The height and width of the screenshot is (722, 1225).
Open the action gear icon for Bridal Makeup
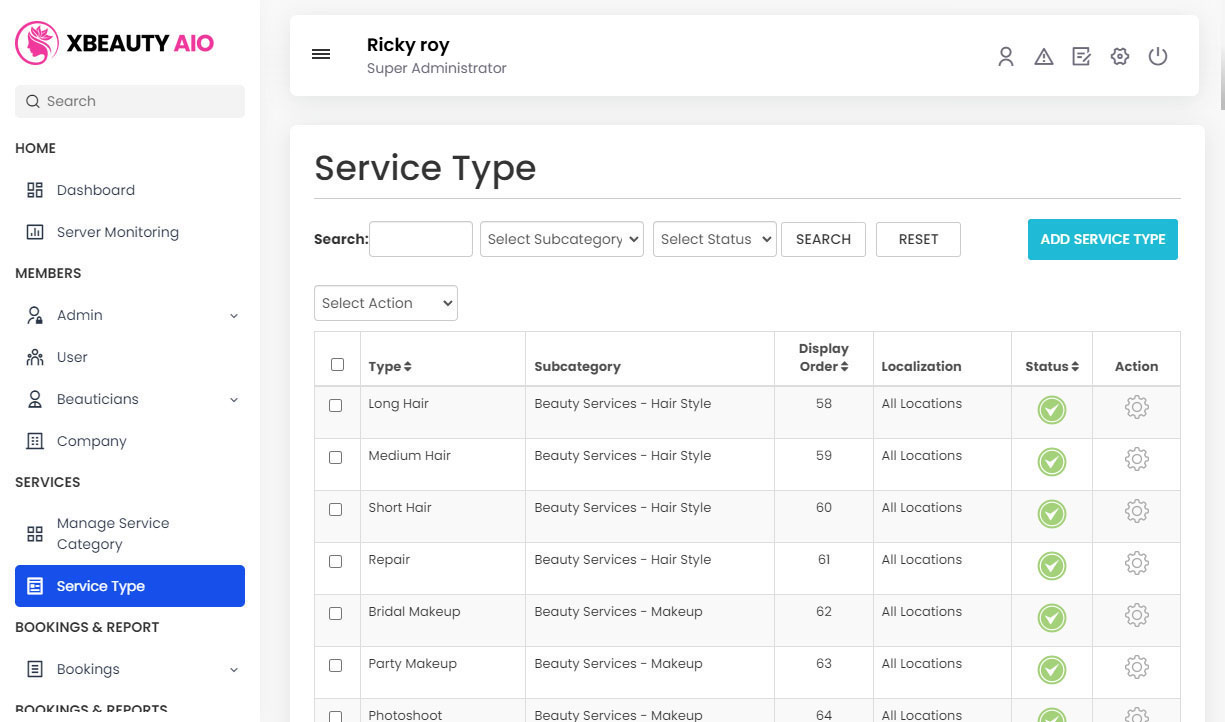pyautogui.click(x=1136, y=616)
